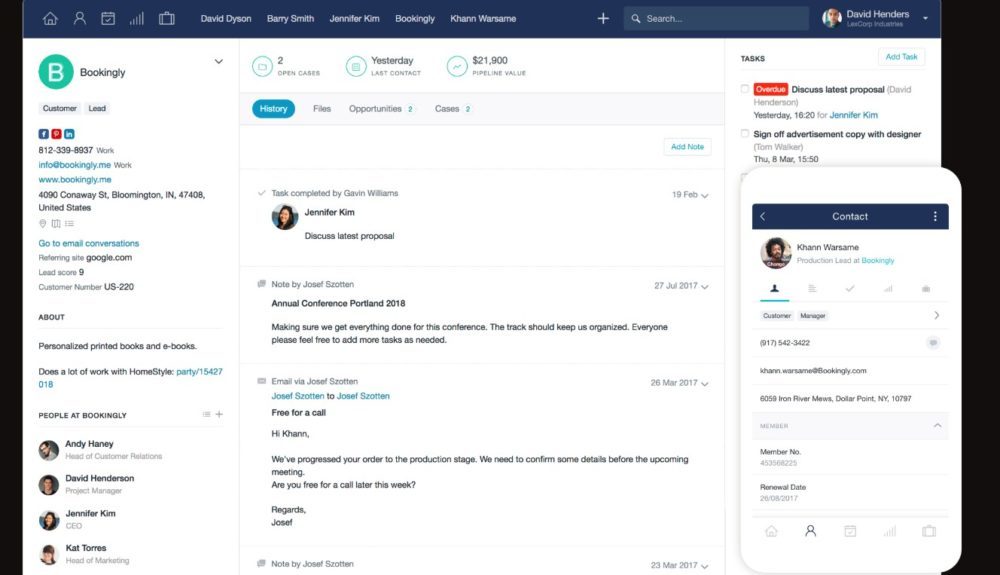Open Bookingly's LinkedIn profile icon
The height and width of the screenshot is (575, 1000).
click(69, 134)
